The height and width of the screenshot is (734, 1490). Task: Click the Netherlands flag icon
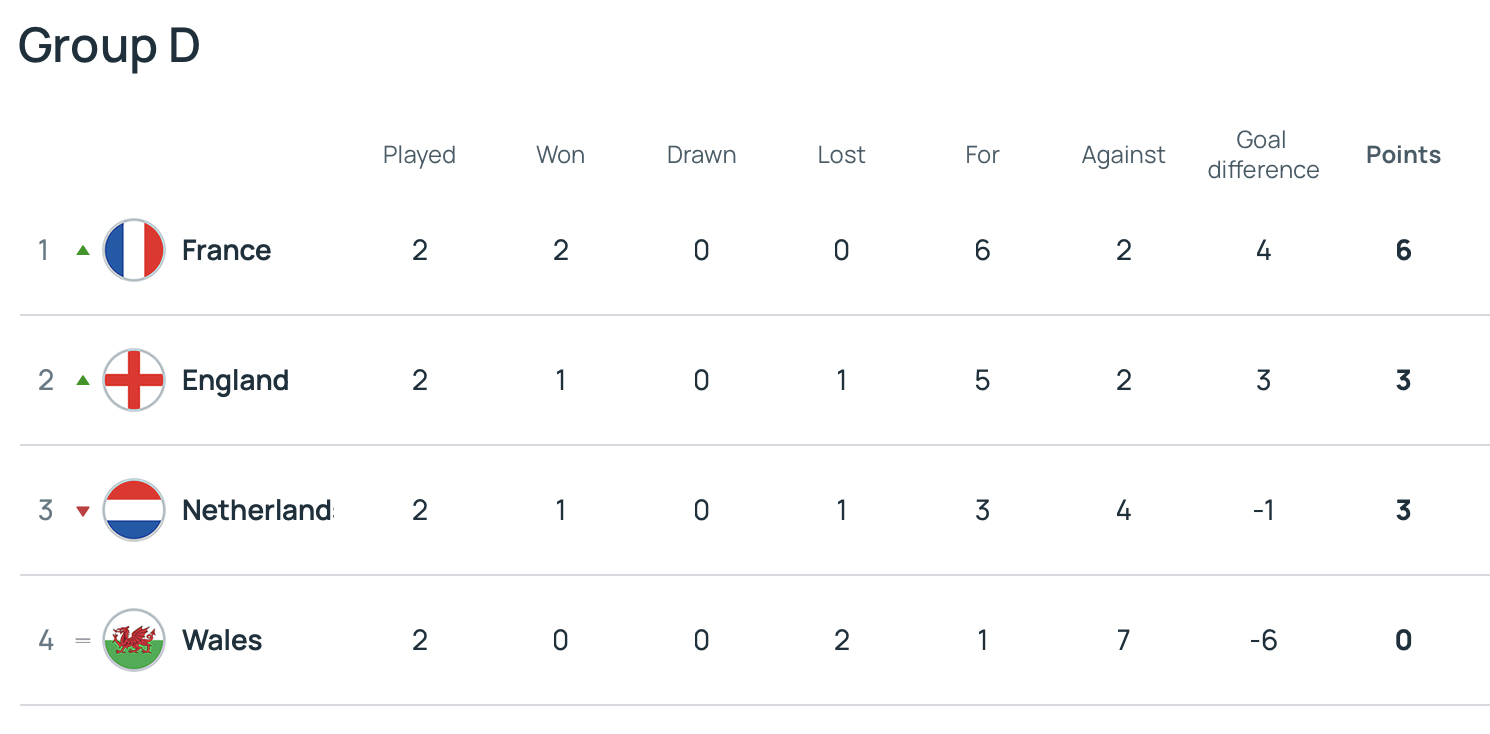134,510
